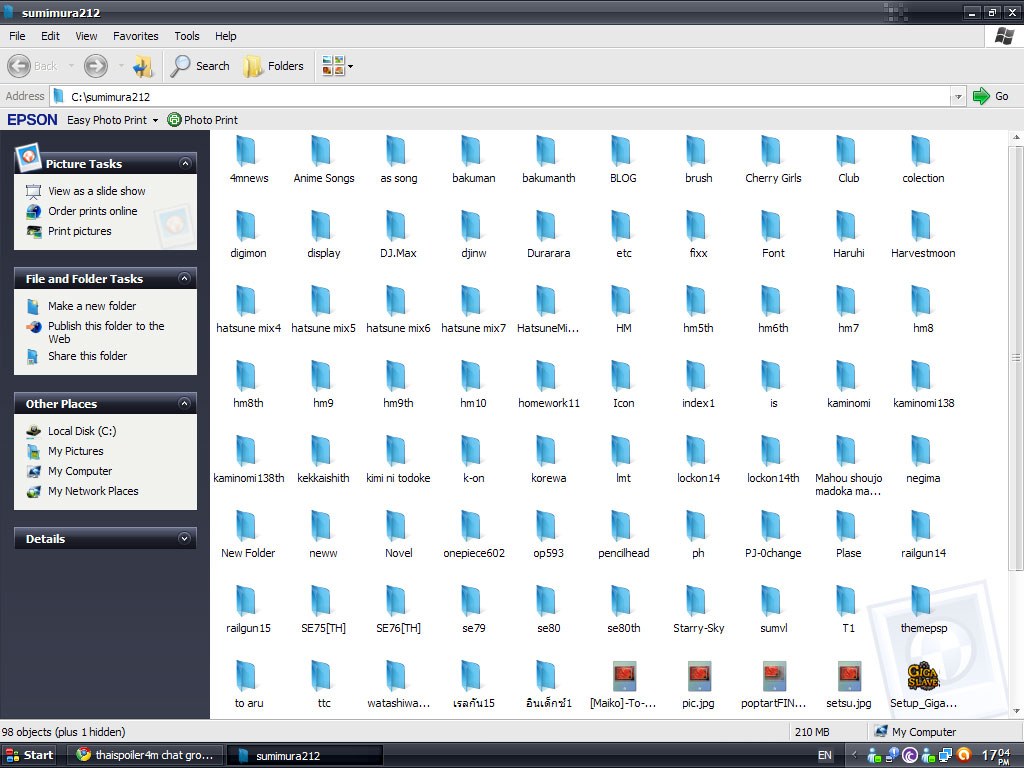Screen dimensions: 1024x768
Task: Select the DJ.Max folder
Action: 398,236
